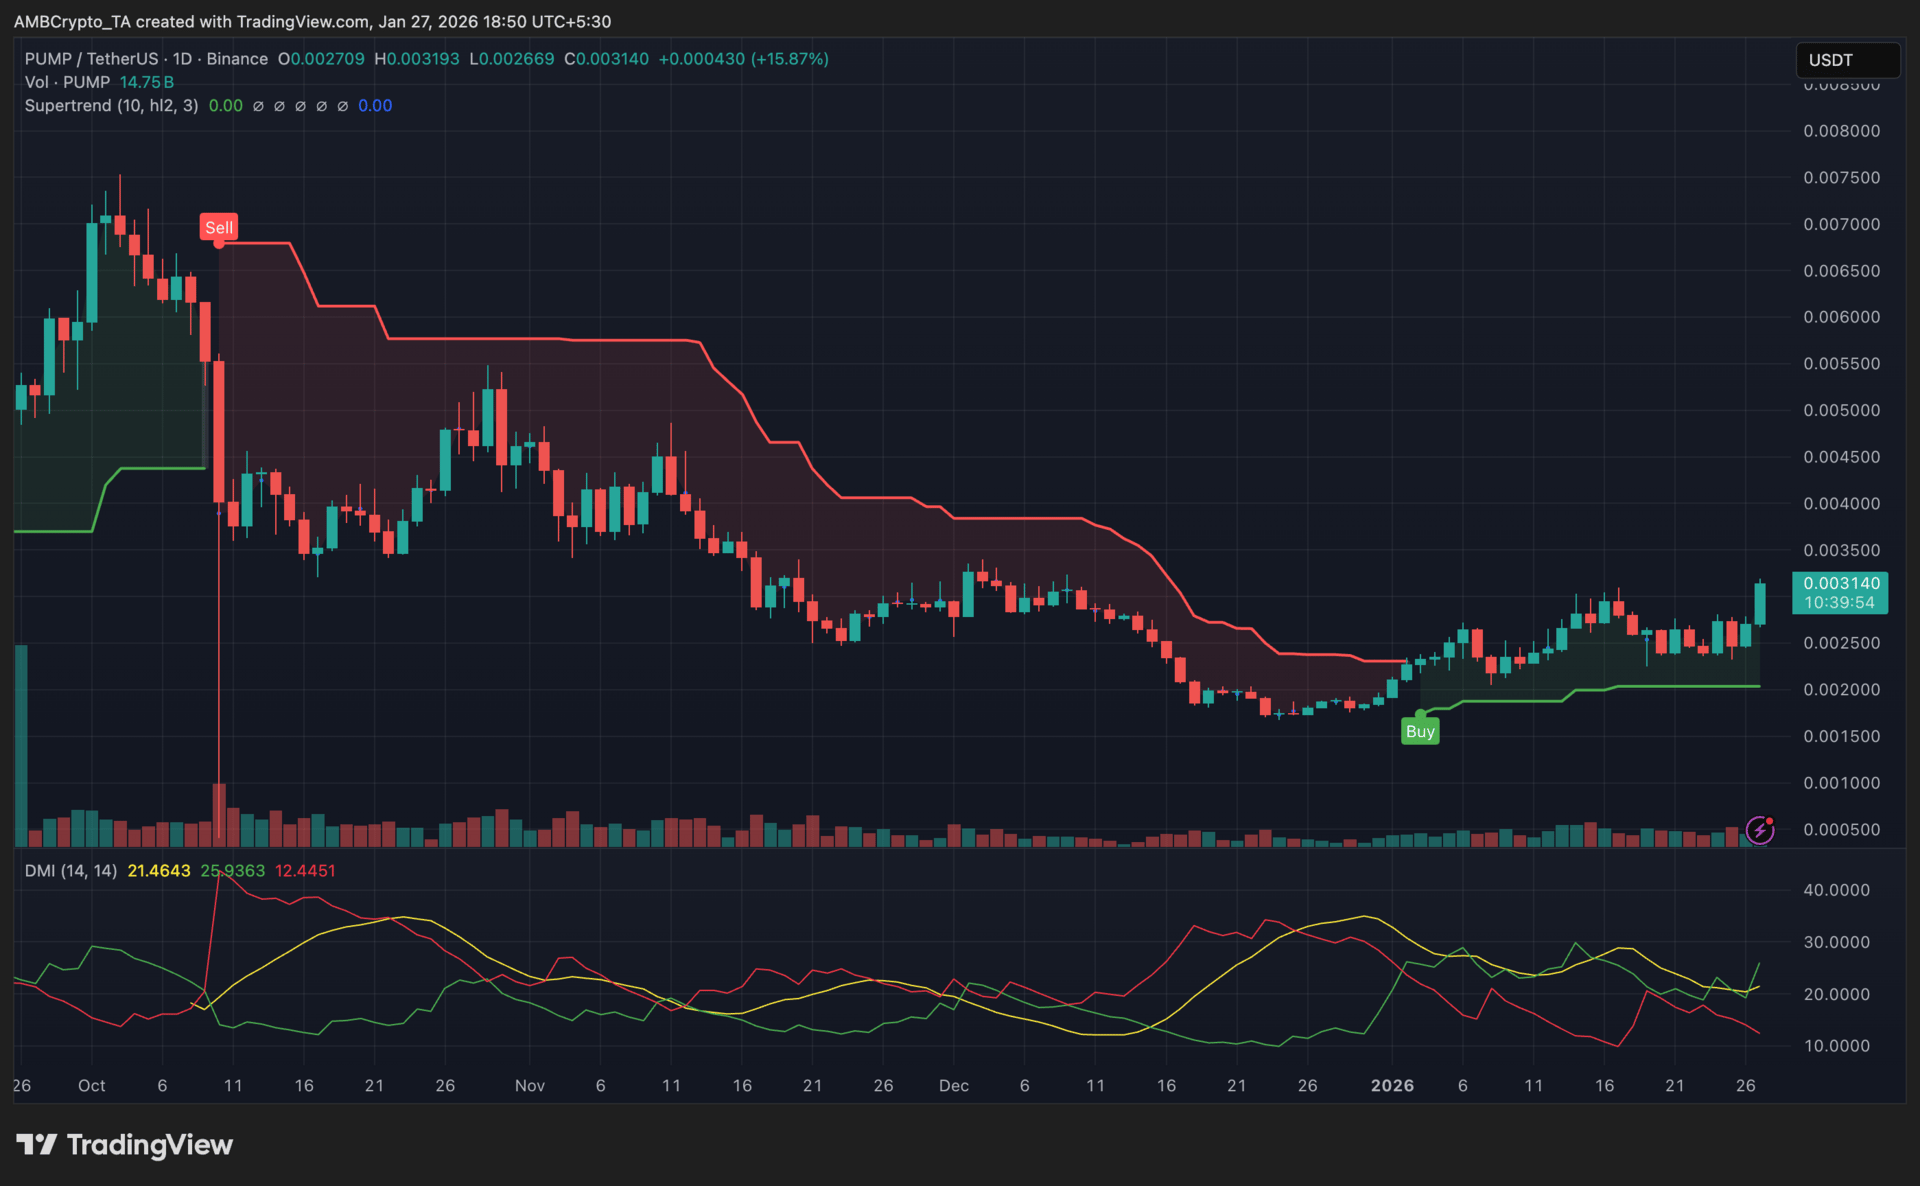Click the 0.005000 price scale label
1920x1186 pixels.
click(1841, 410)
